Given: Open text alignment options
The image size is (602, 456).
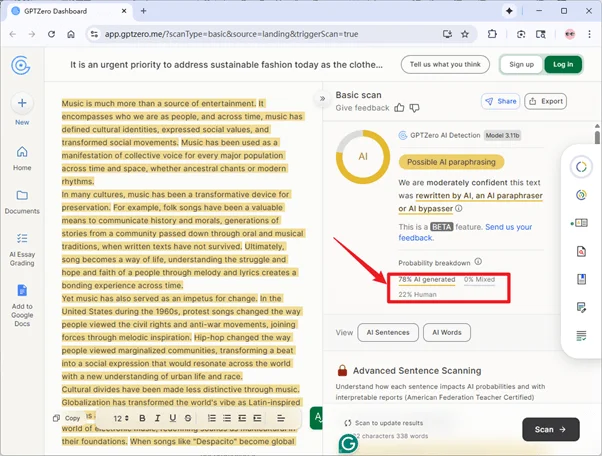Looking at the screenshot, I should [x=281, y=418].
